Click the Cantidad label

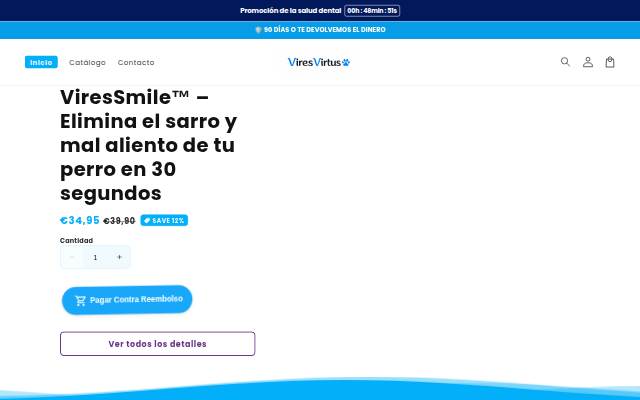tap(76, 240)
